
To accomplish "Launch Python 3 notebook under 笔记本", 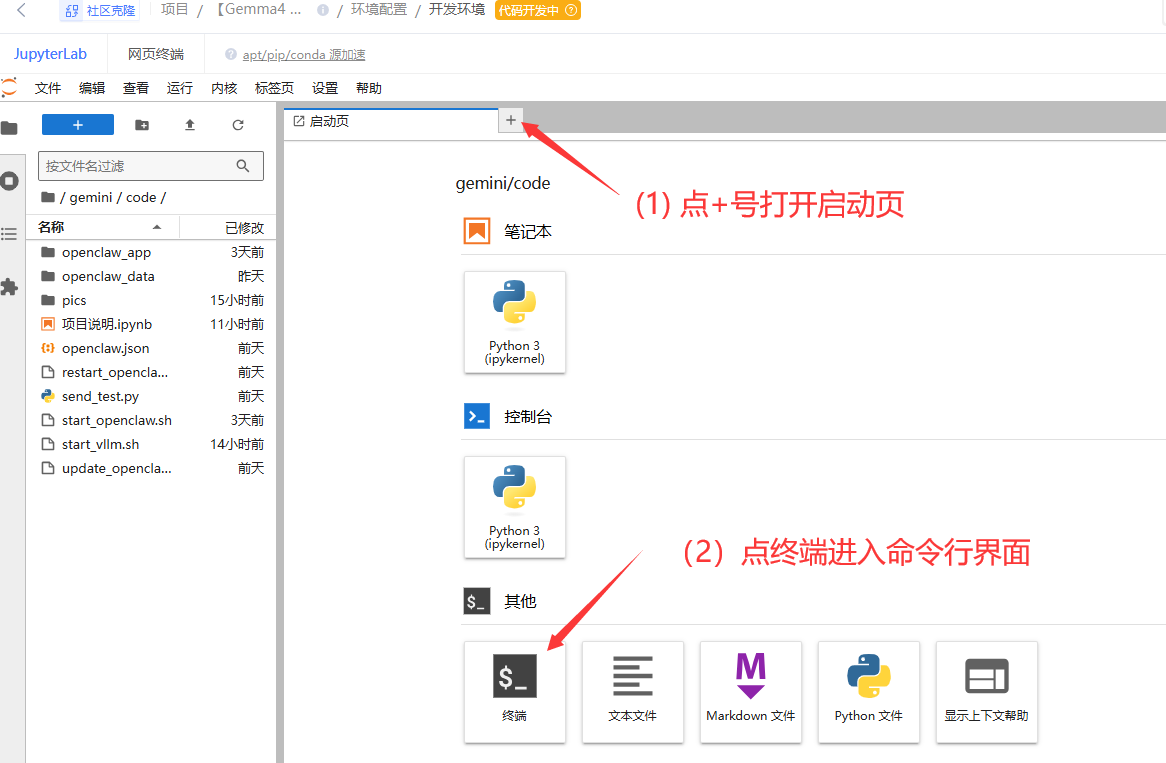I will click(515, 322).
